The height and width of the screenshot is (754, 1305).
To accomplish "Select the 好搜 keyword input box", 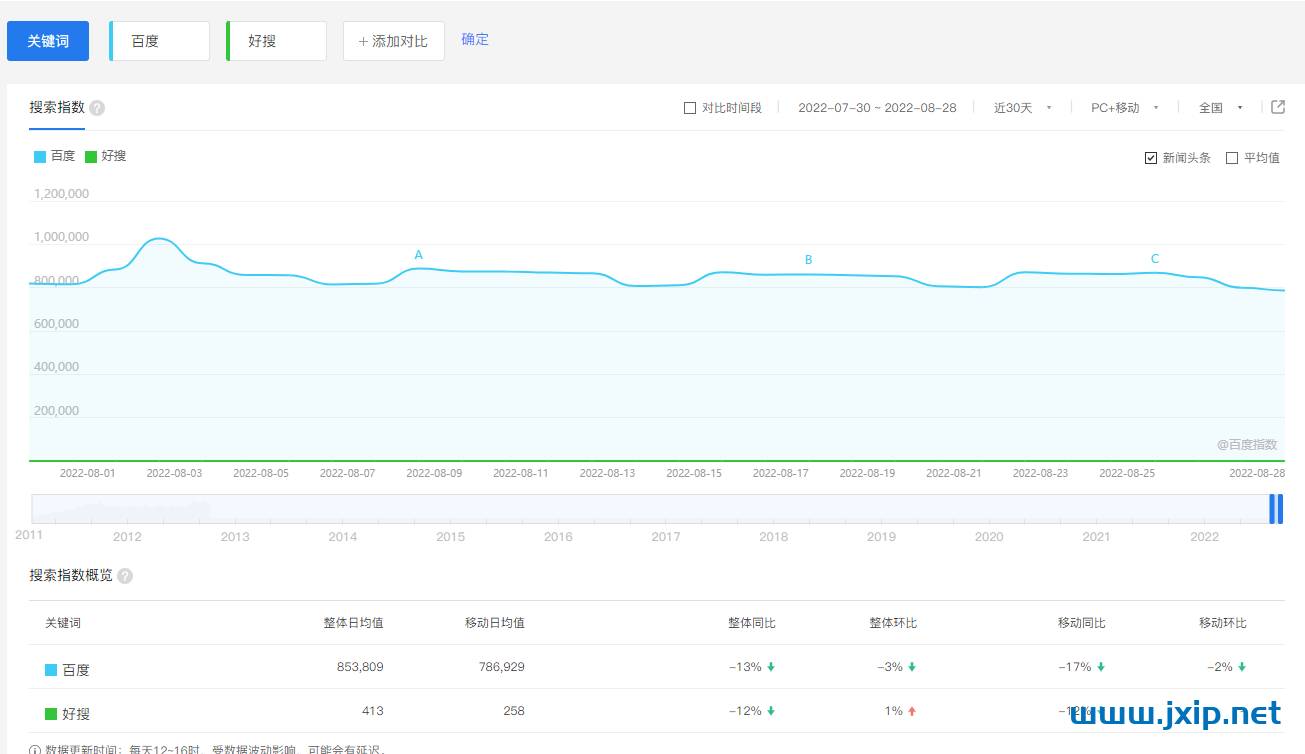I will tap(277, 41).
